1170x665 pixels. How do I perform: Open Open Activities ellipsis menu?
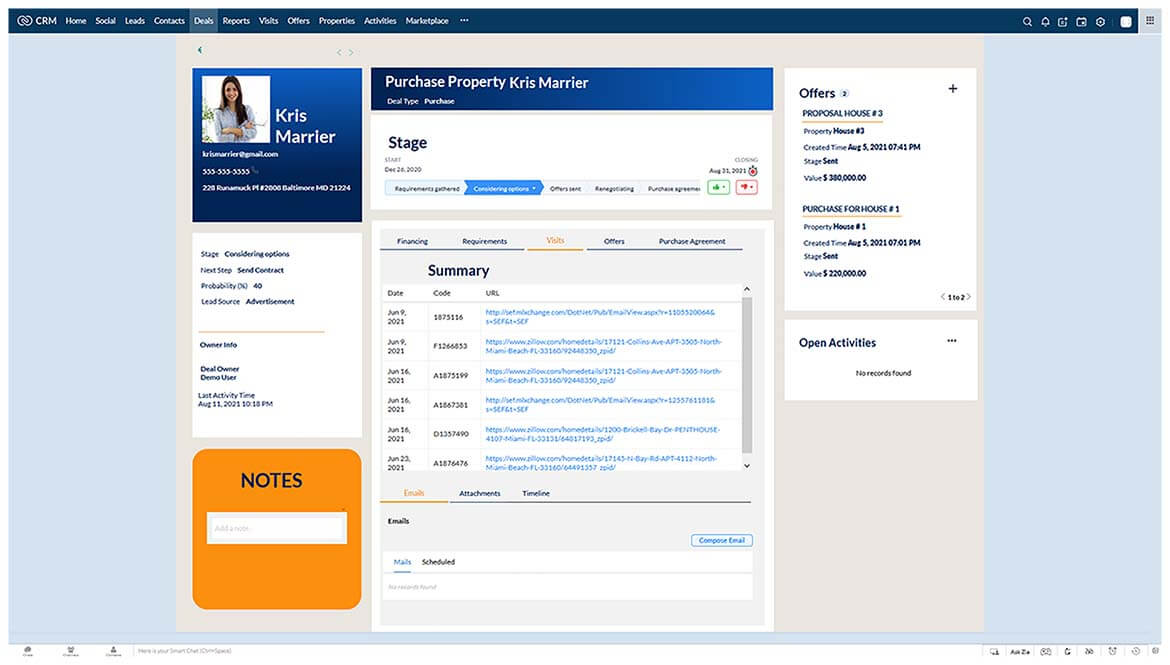[951, 340]
